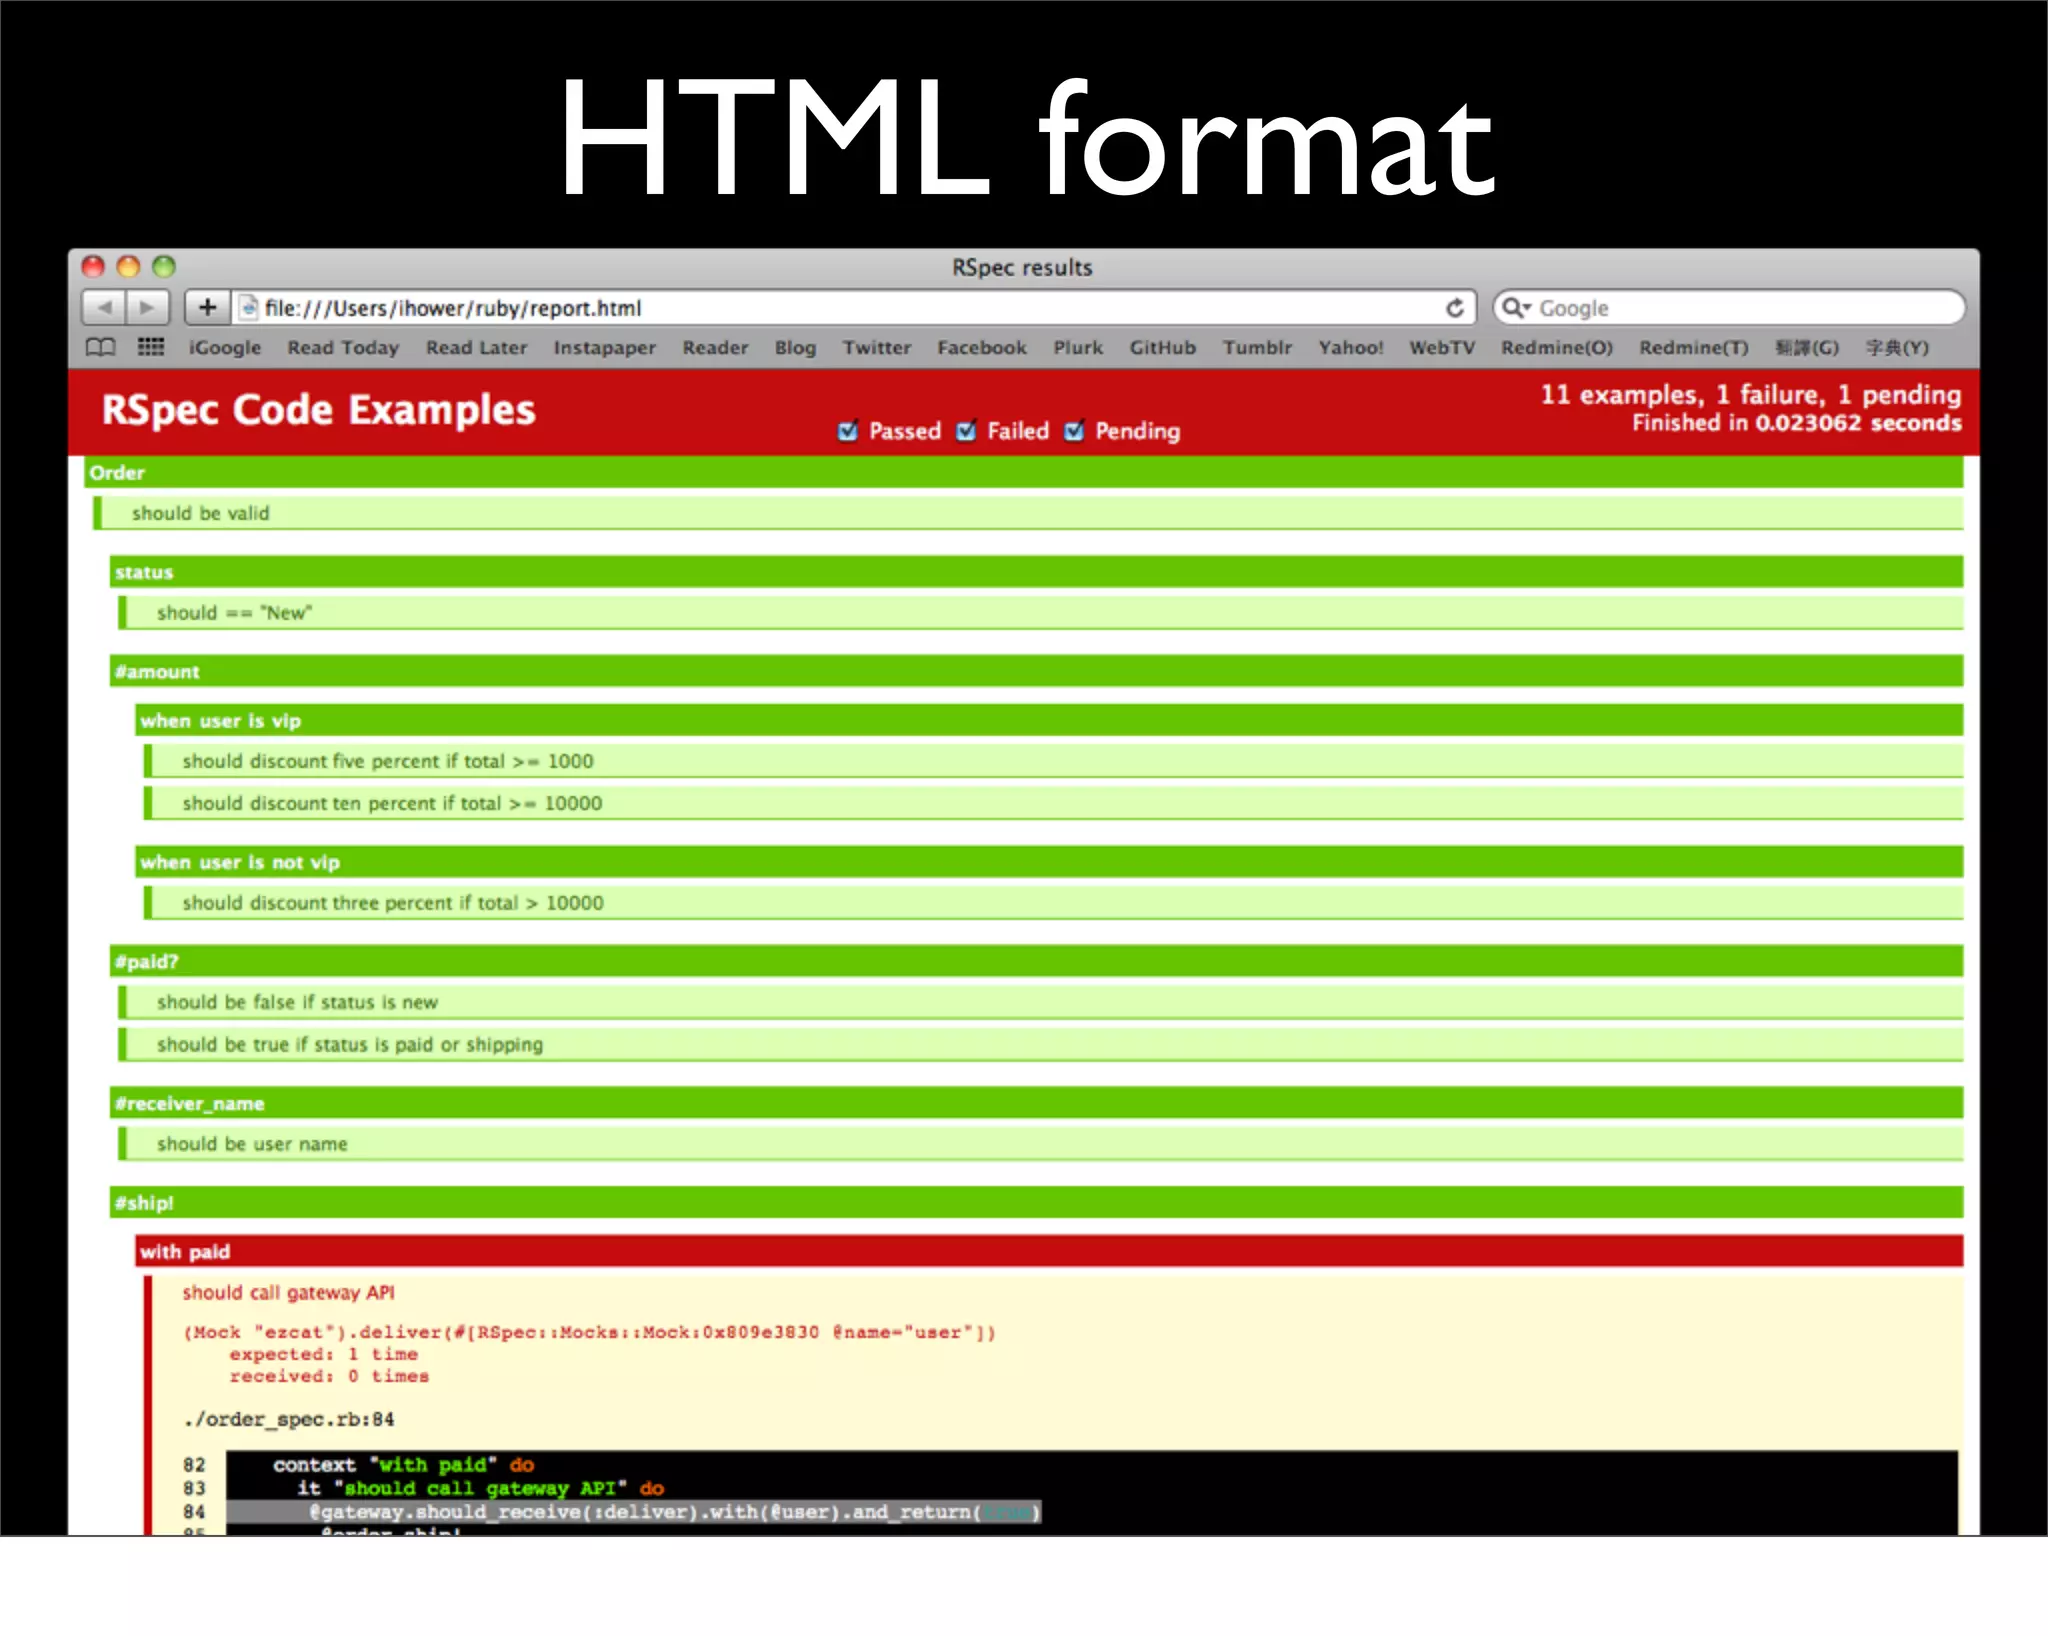Open the Plurk bookmark
The width and height of the screenshot is (2048, 1636).
click(1078, 348)
